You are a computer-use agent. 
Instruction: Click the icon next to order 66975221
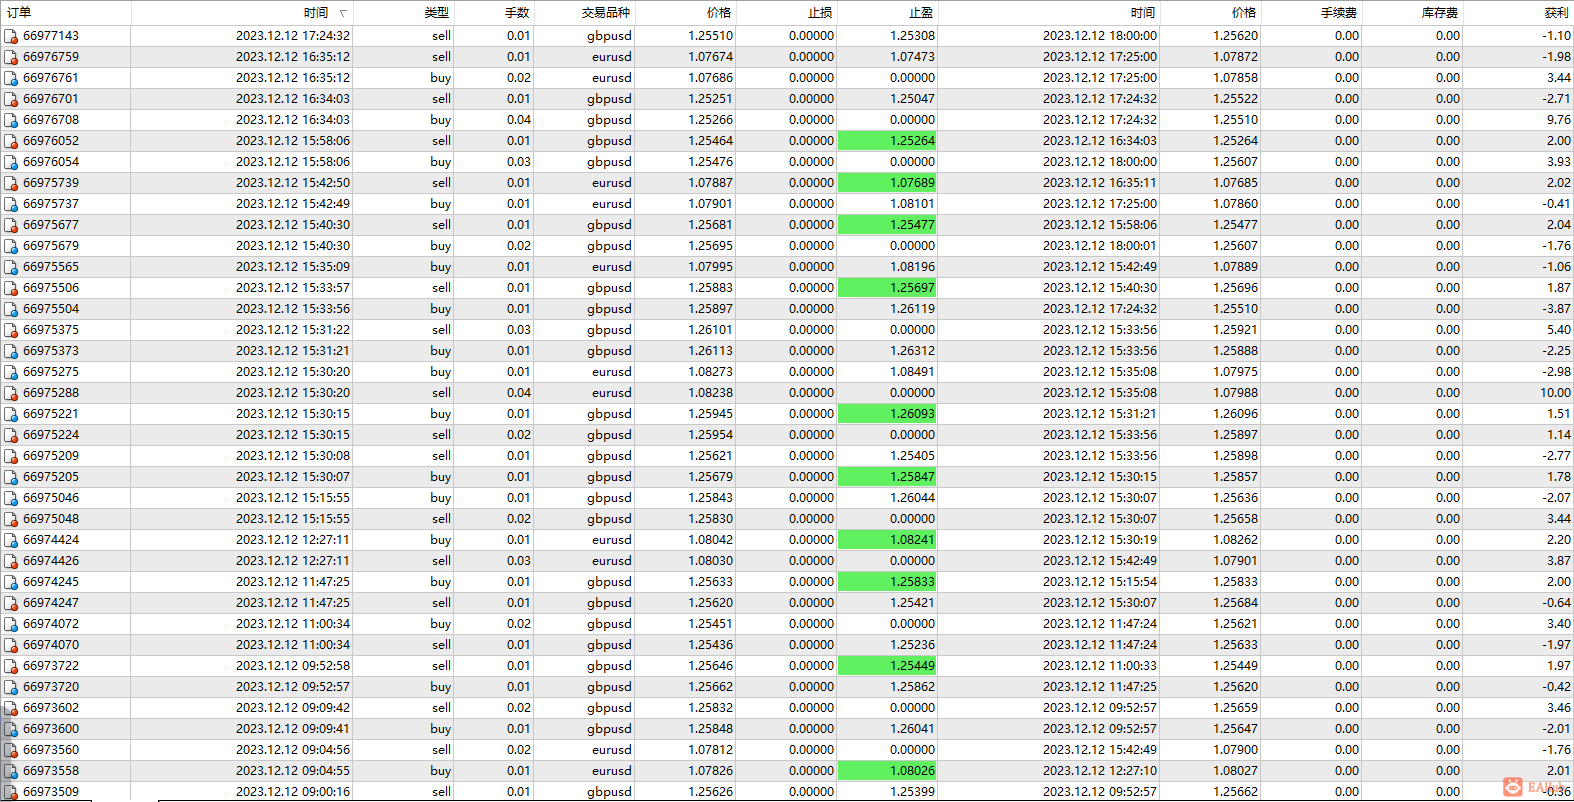(11, 414)
